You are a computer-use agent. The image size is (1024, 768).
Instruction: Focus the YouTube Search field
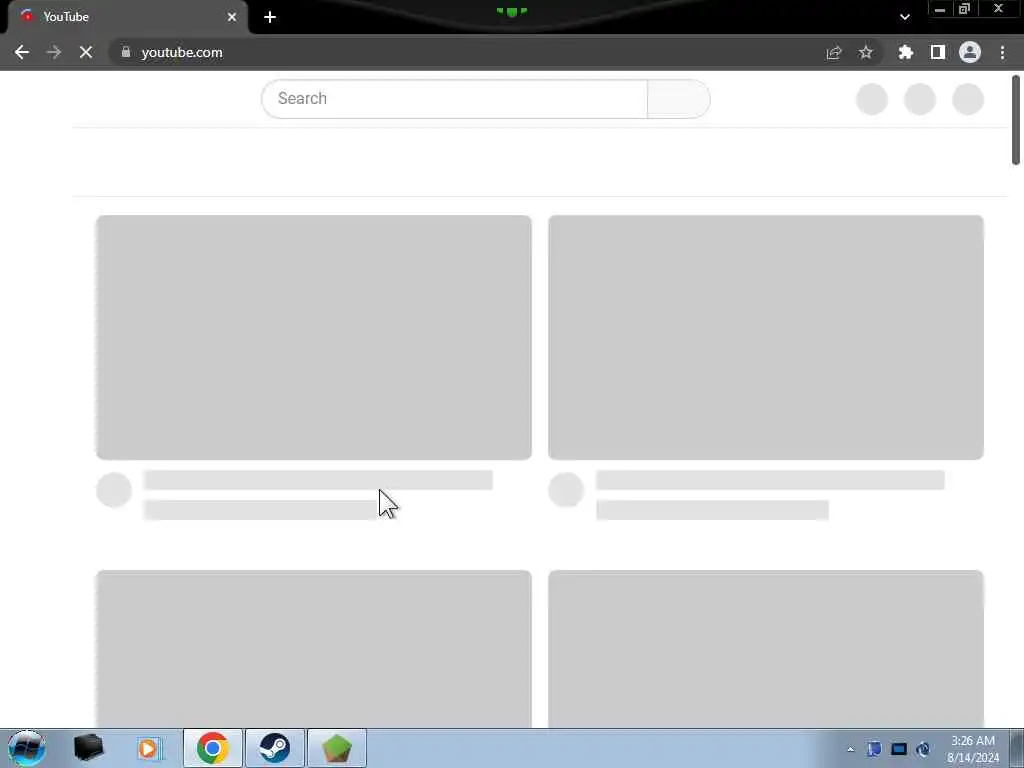coord(455,99)
